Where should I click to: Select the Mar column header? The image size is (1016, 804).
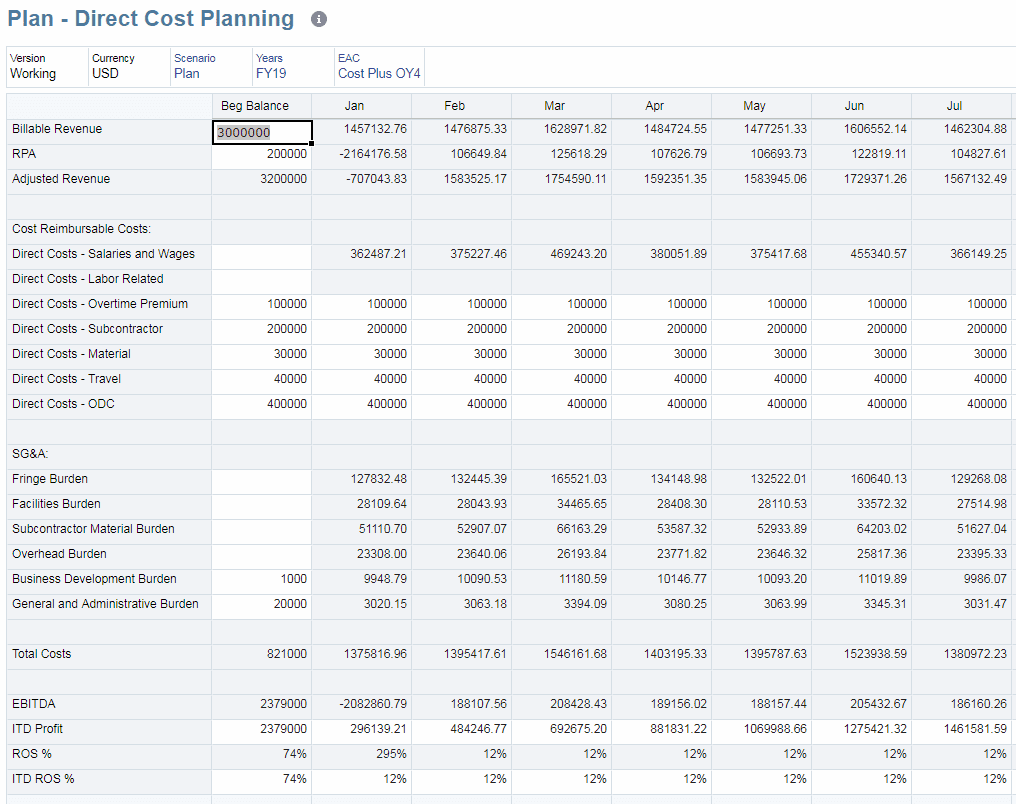point(562,106)
